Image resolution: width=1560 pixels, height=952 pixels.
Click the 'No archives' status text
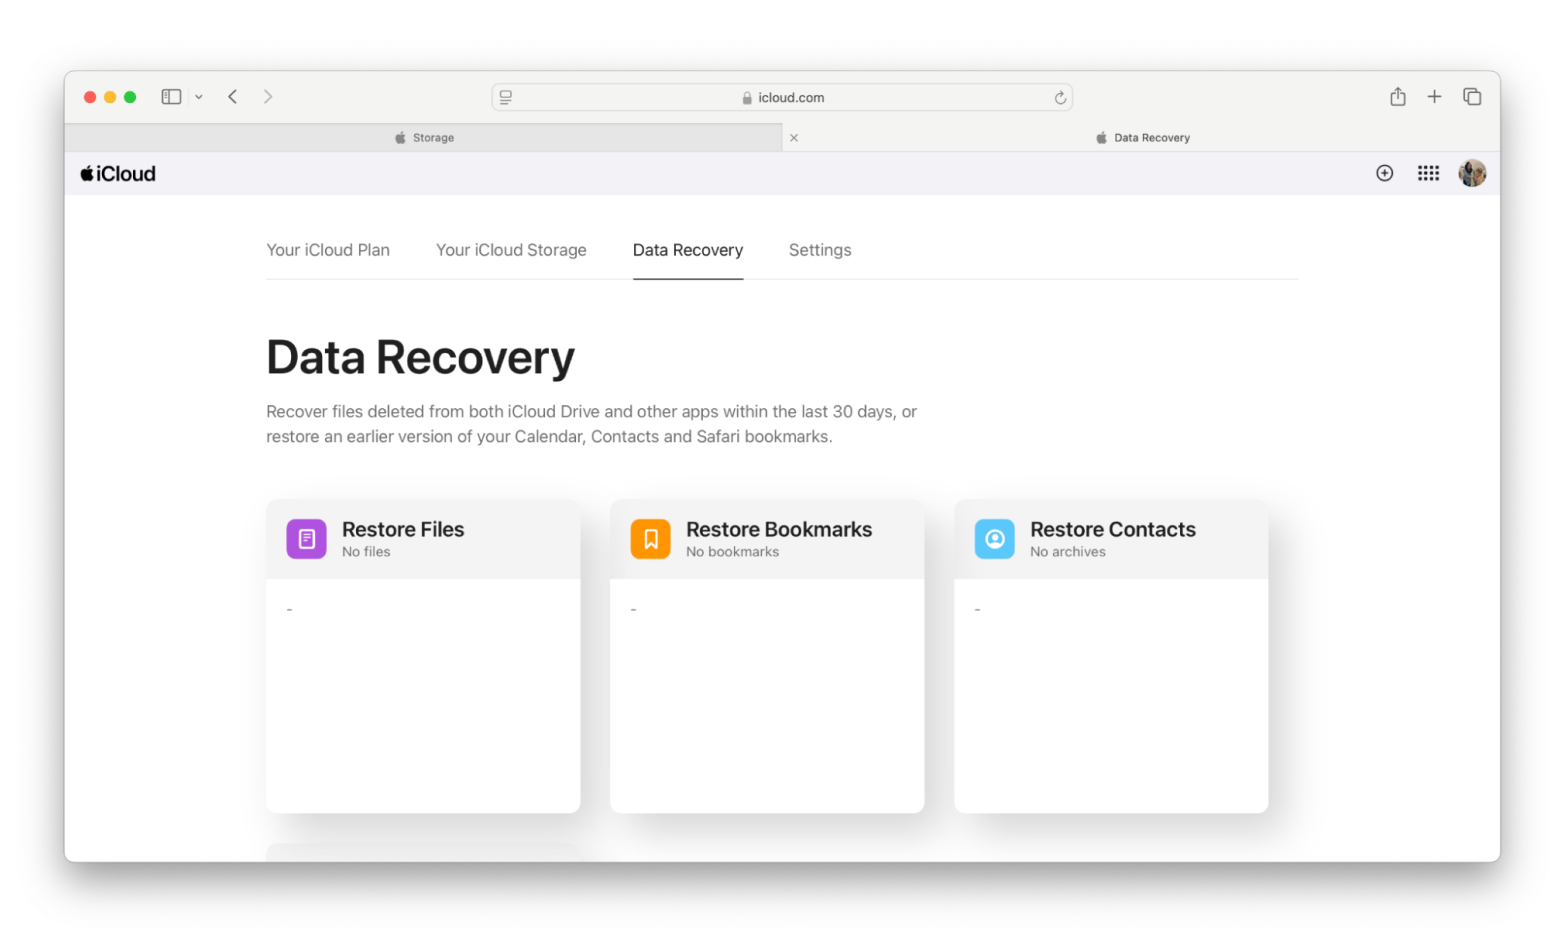(1068, 552)
